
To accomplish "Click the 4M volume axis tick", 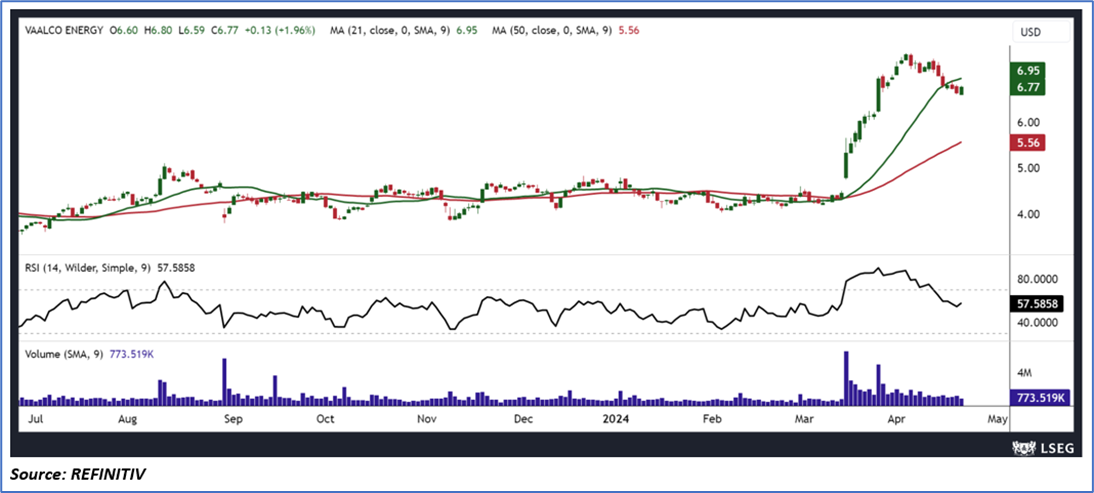I will click(x=1026, y=372).
